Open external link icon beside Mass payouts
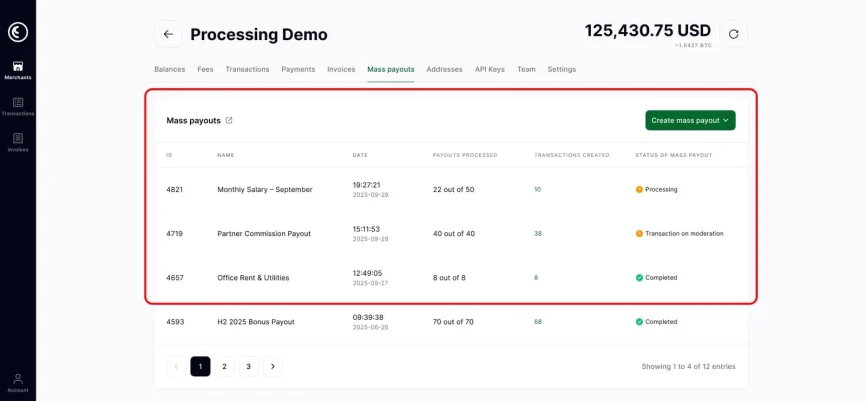This screenshot has width=866, height=401. tap(229, 120)
